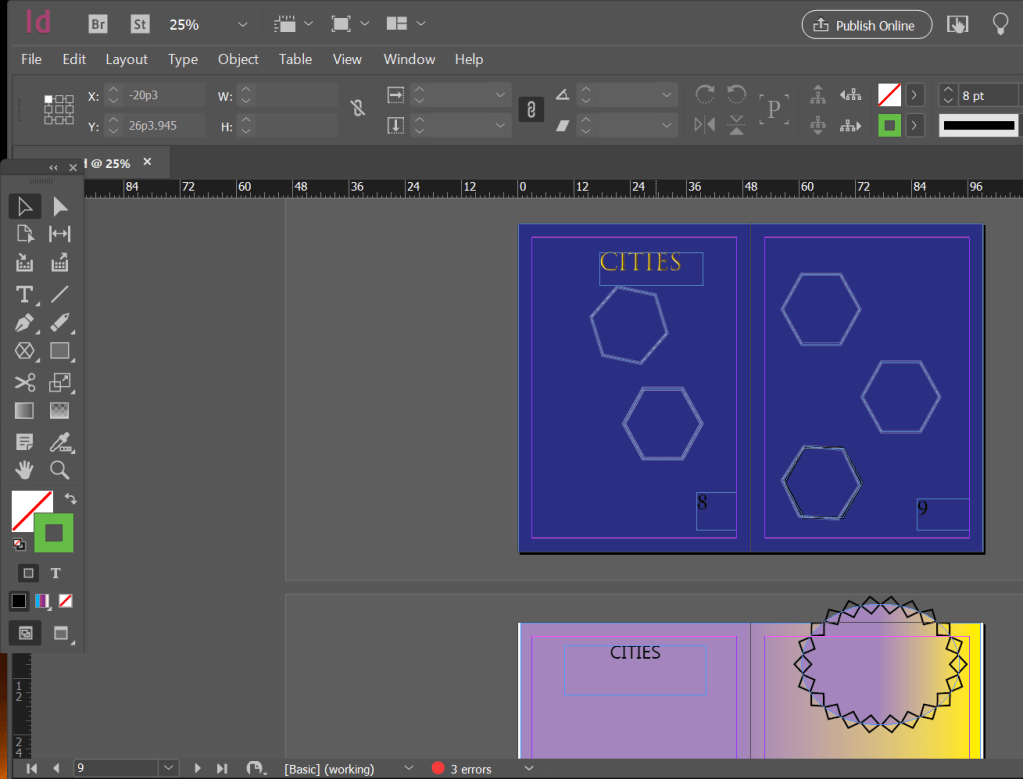Open Adobe Bridge with the Br icon
This screenshot has height=779, width=1023.
point(98,24)
